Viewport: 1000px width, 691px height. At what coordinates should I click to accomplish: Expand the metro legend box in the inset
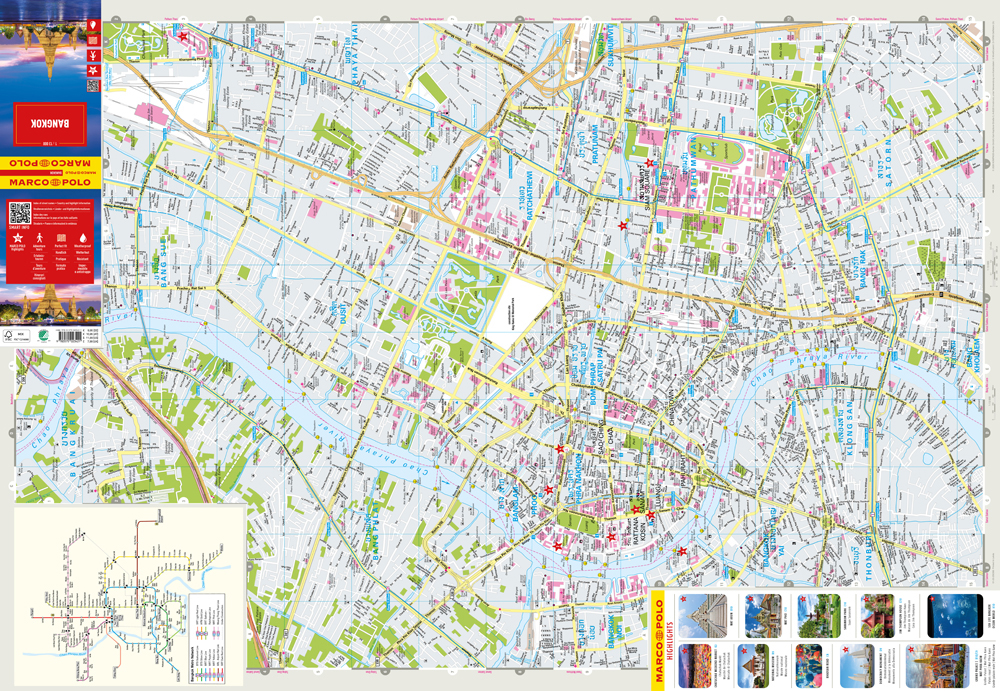point(208,637)
